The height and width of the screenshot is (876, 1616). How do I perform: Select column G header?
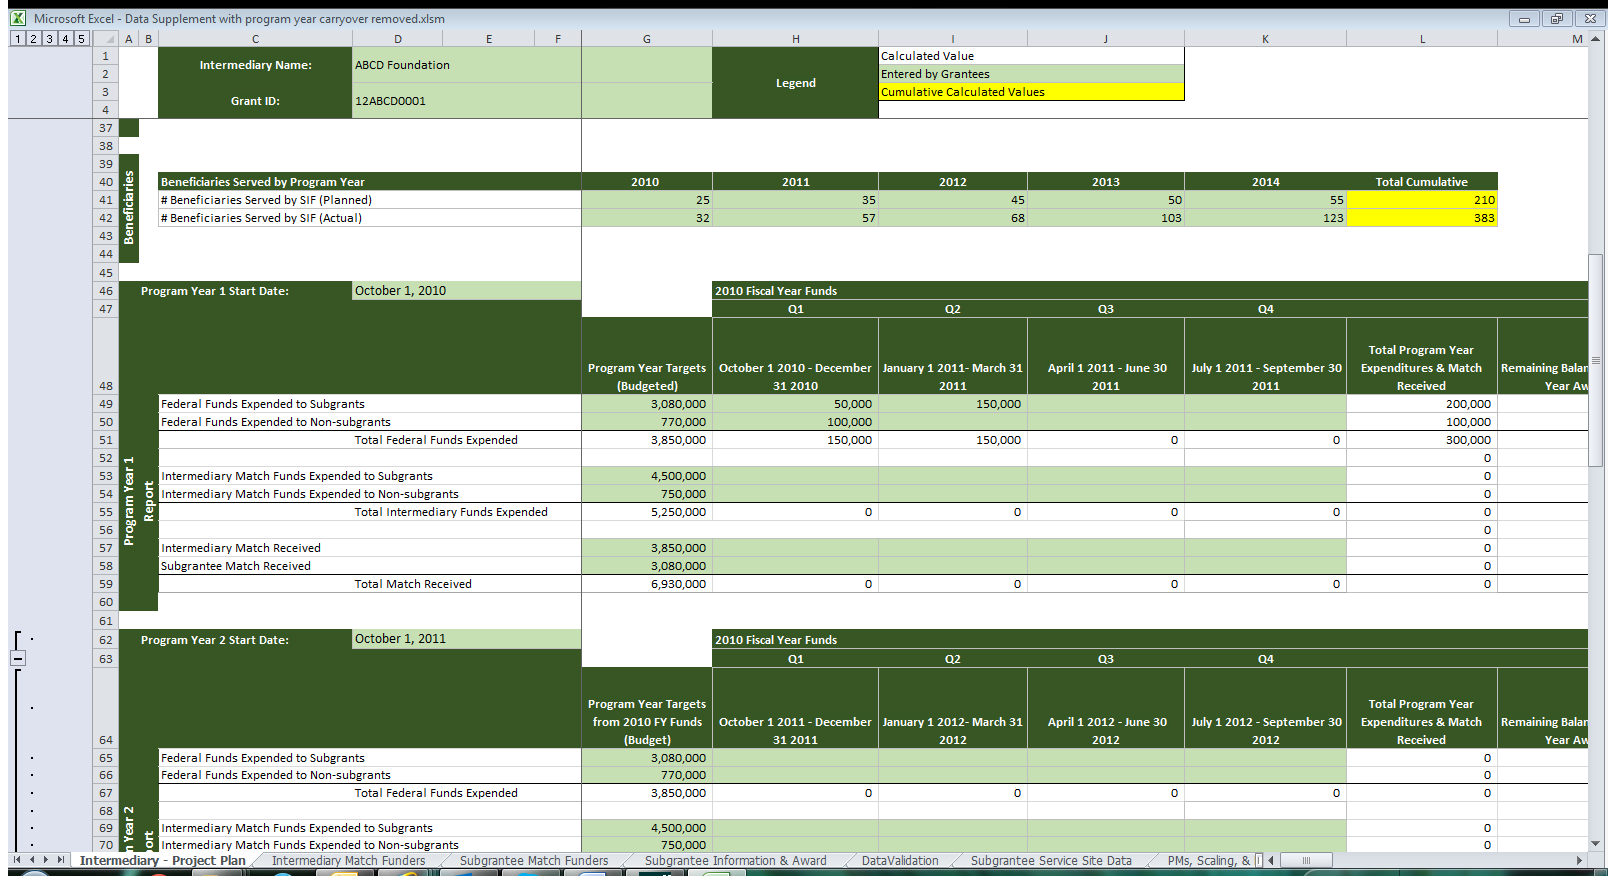pos(646,39)
